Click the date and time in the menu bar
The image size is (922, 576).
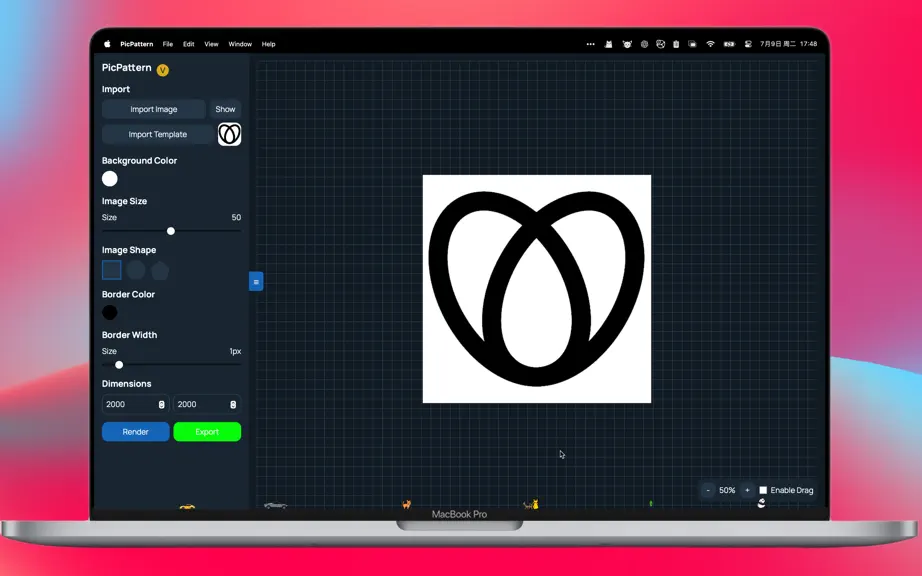click(x=789, y=44)
